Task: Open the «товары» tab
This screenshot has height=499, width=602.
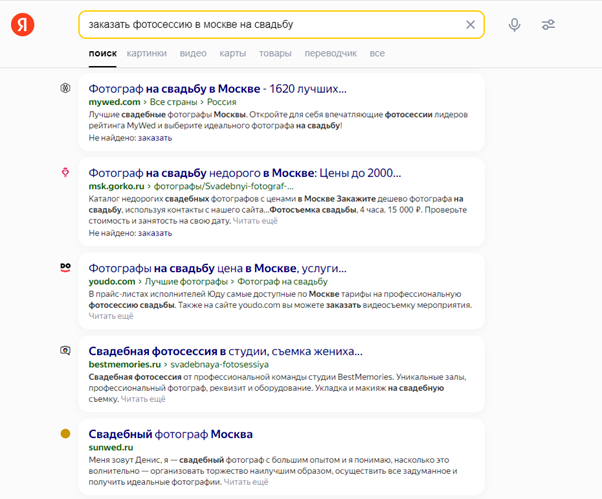Action: pos(275,53)
